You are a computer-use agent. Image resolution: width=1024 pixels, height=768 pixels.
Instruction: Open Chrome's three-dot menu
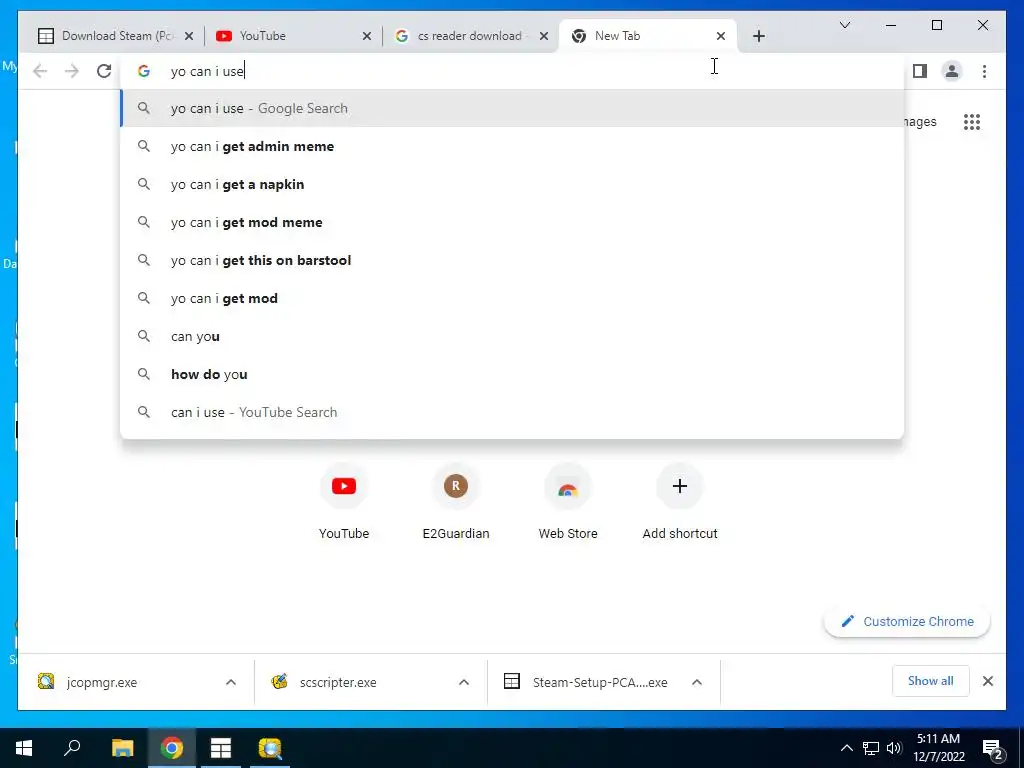point(984,71)
